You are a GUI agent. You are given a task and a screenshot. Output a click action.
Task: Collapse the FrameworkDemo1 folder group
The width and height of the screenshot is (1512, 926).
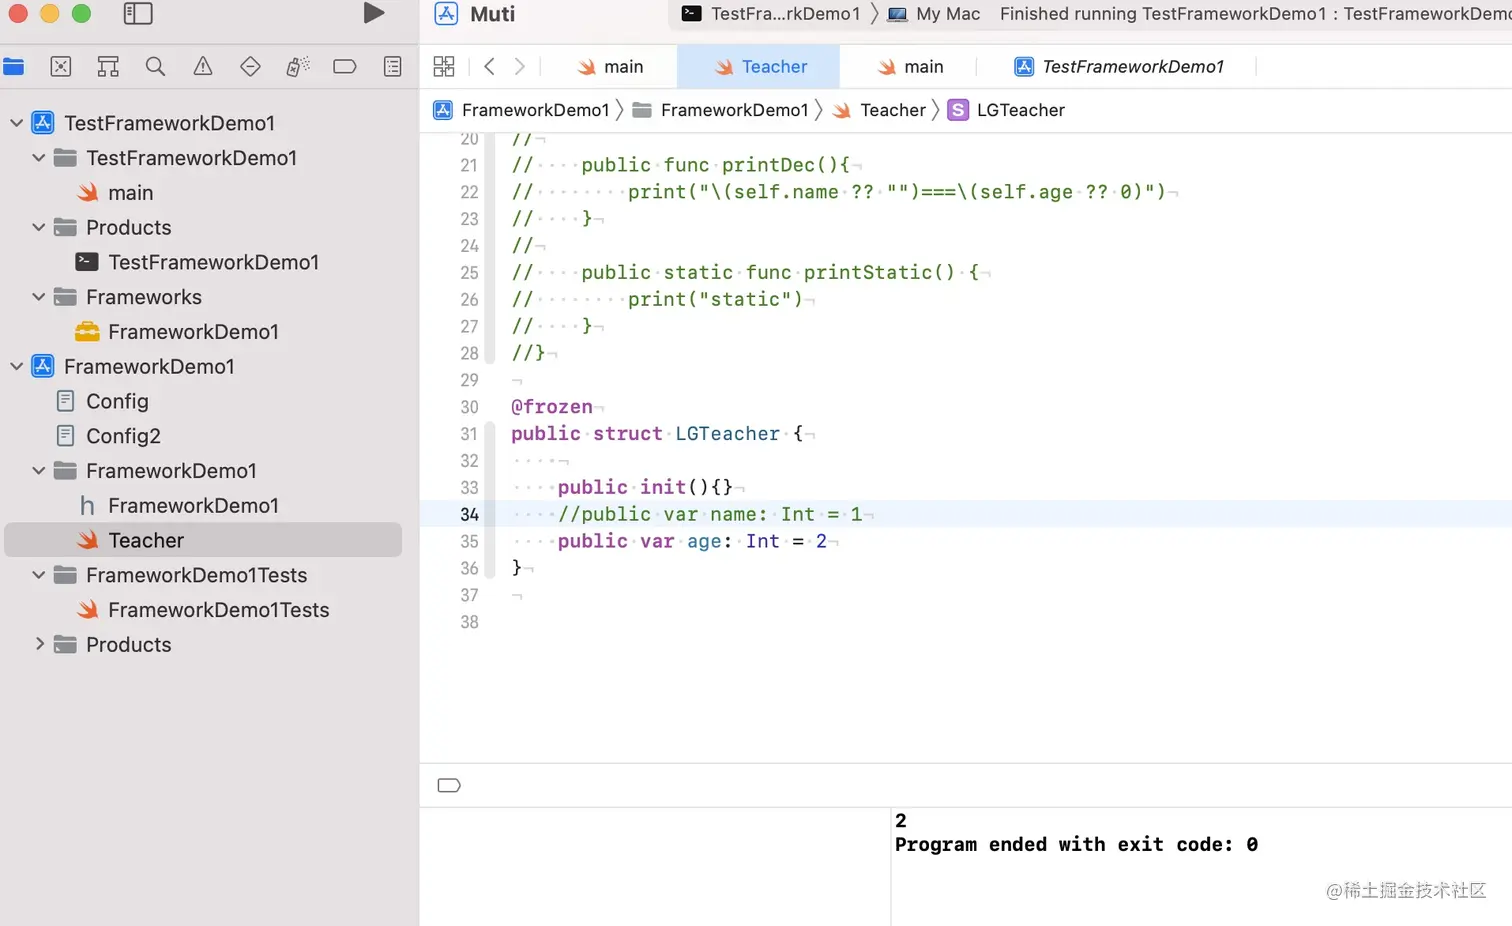click(x=39, y=471)
